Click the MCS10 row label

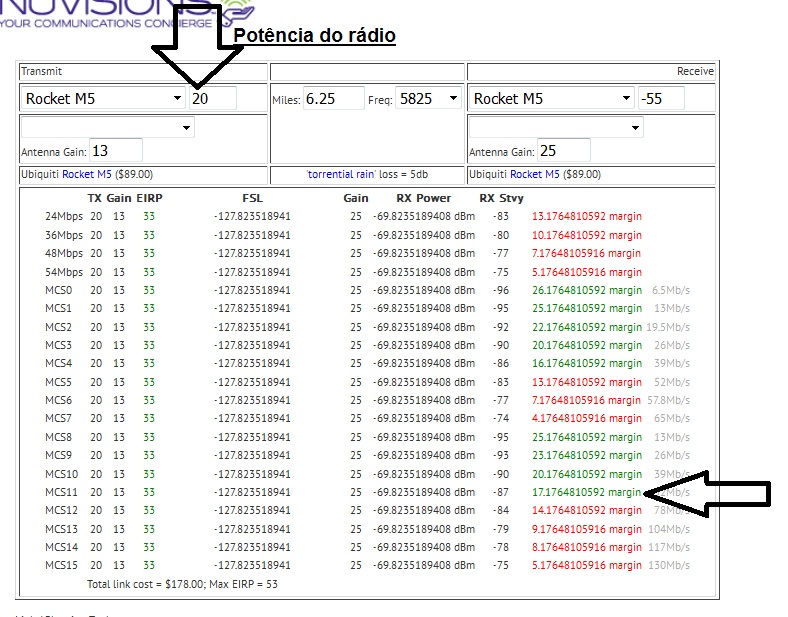pos(61,474)
